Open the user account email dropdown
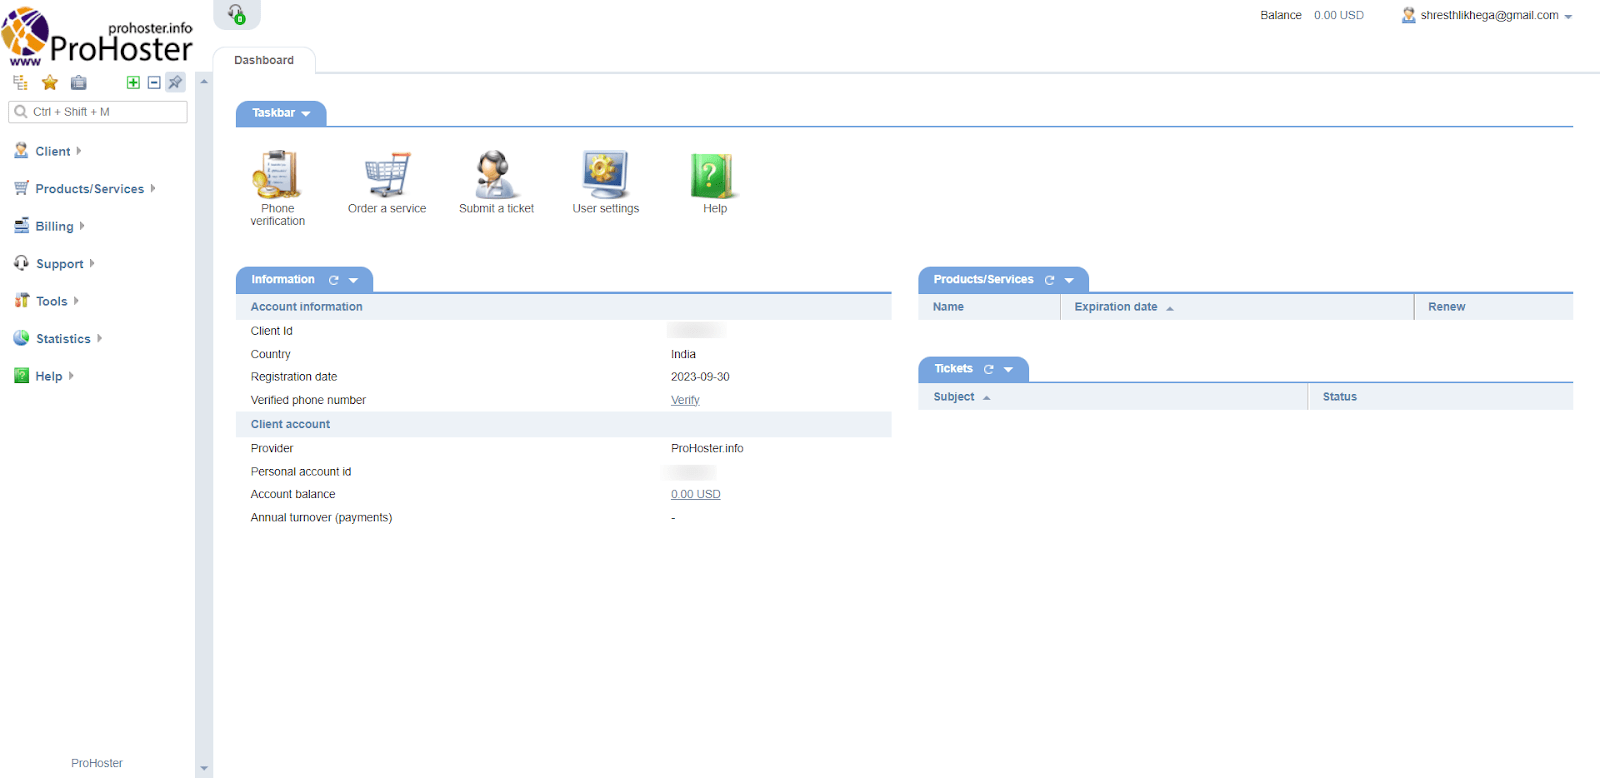This screenshot has width=1600, height=778. click(x=1488, y=16)
